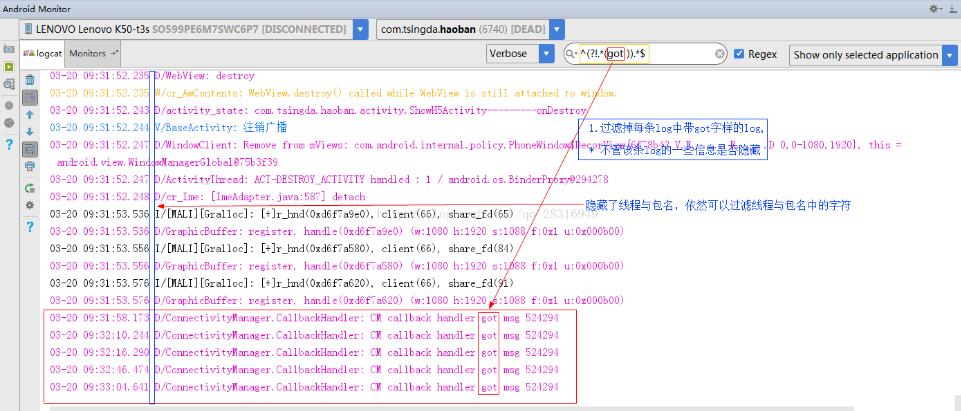Click the blue down arrow icon
This screenshot has width=961, height=411.
pos(29,131)
